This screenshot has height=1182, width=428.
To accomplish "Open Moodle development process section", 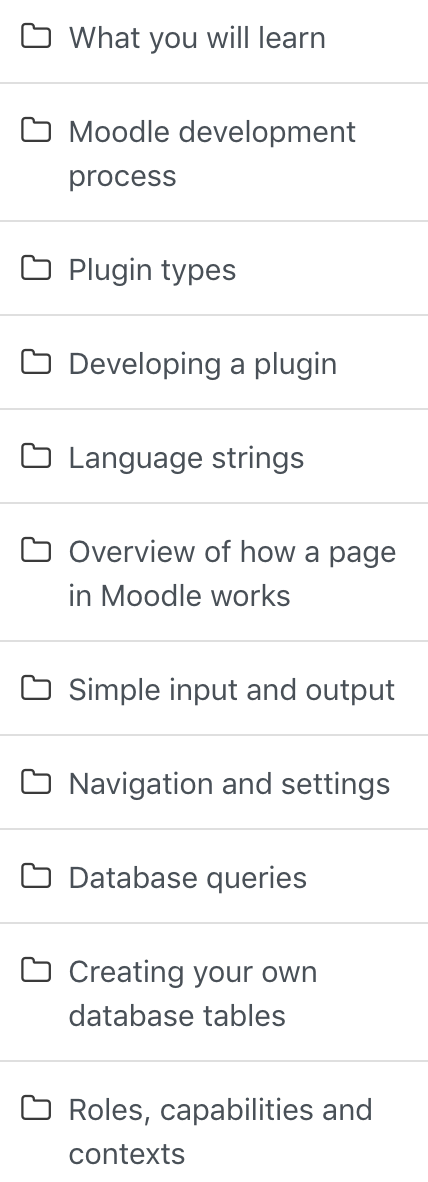I will 212,154.
